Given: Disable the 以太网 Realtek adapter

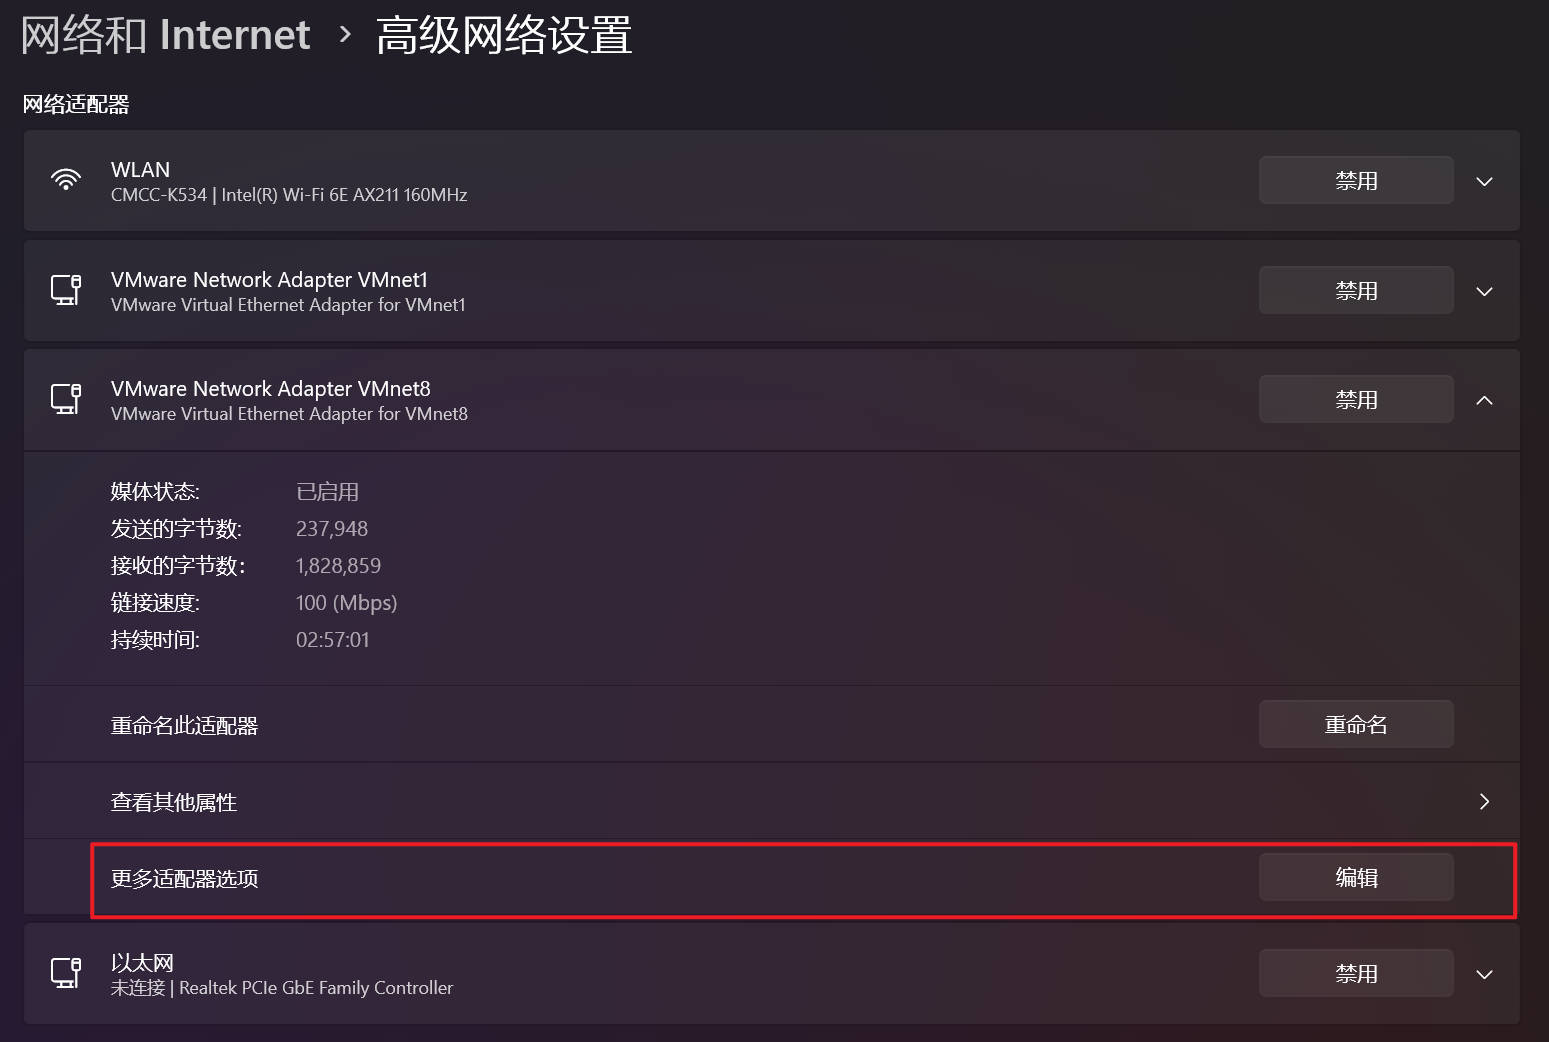Looking at the screenshot, I should click(x=1355, y=974).
